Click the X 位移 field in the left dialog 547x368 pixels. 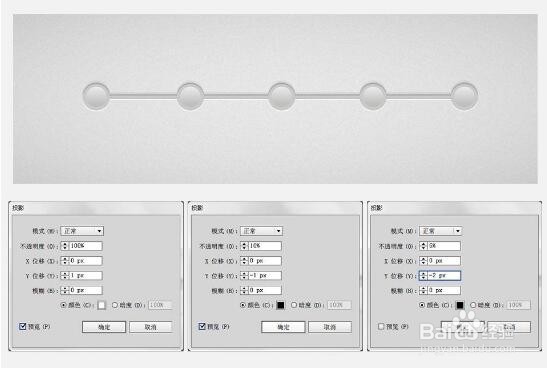(x=85, y=261)
